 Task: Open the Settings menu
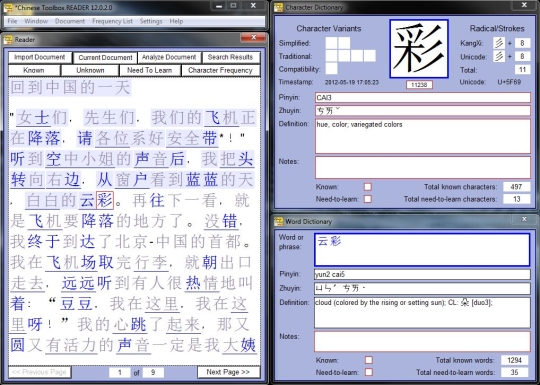pos(151,21)
